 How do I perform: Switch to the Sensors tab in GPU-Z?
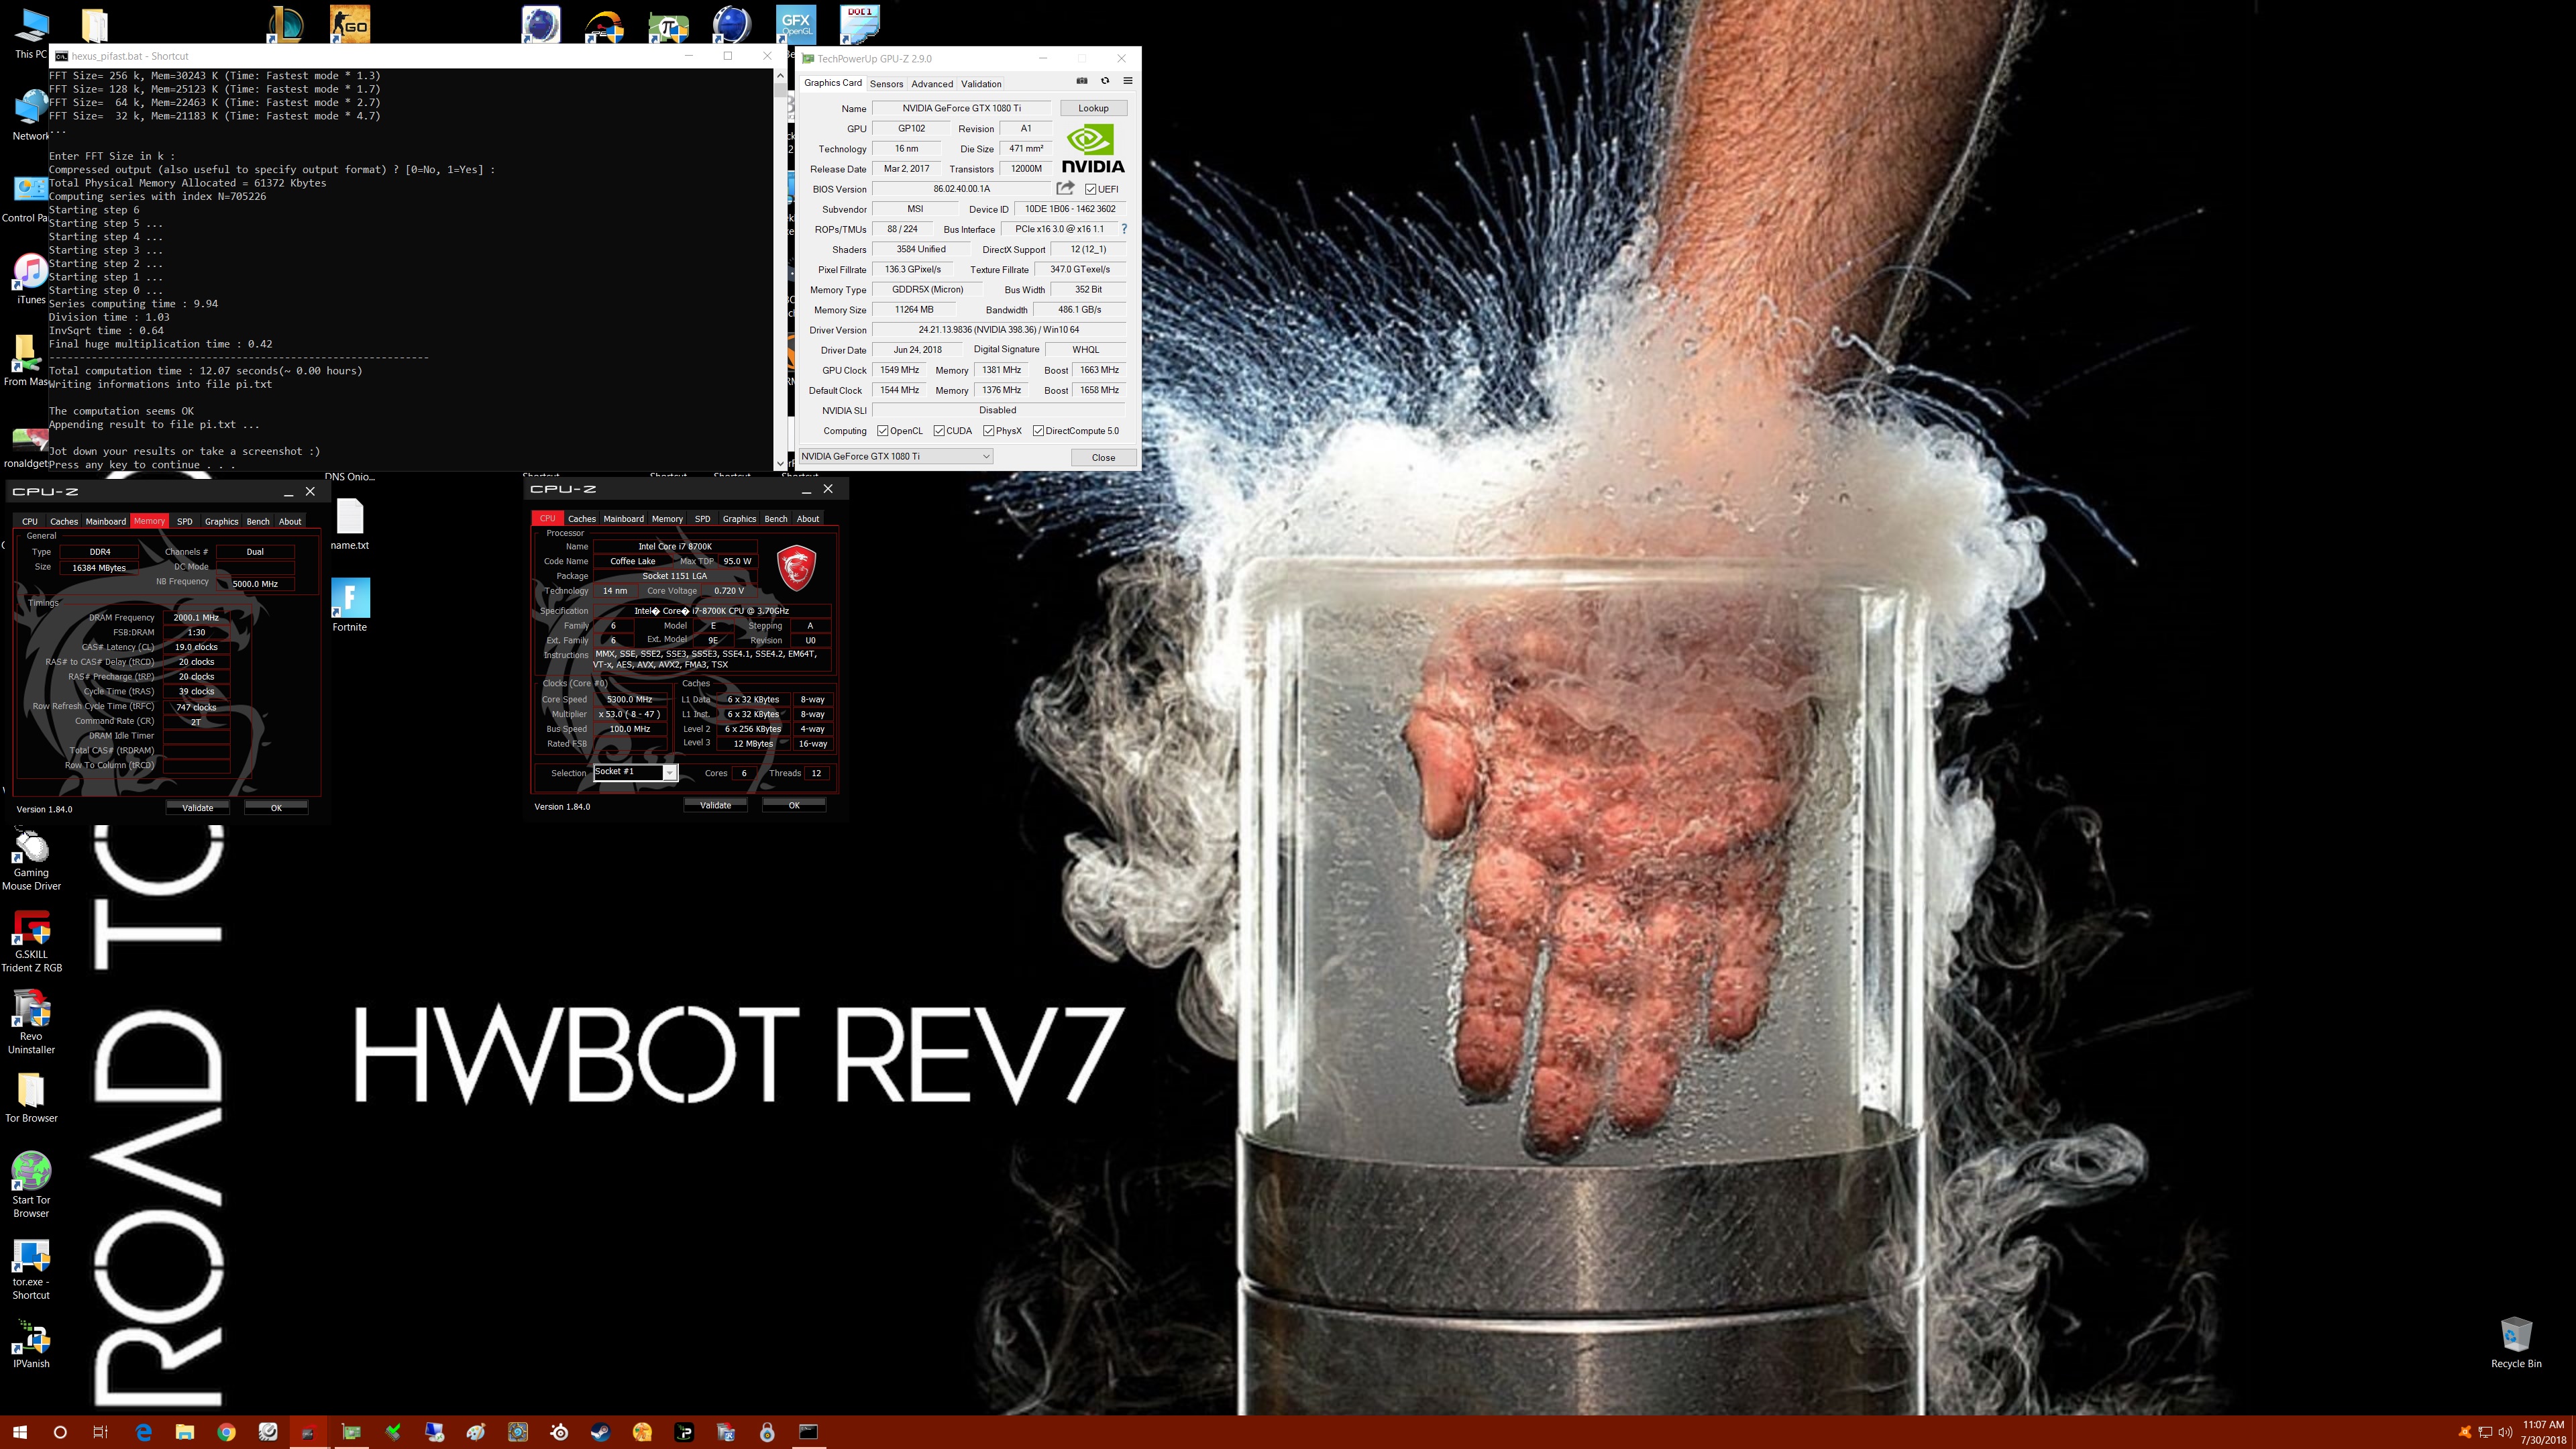tap(886, 84)
